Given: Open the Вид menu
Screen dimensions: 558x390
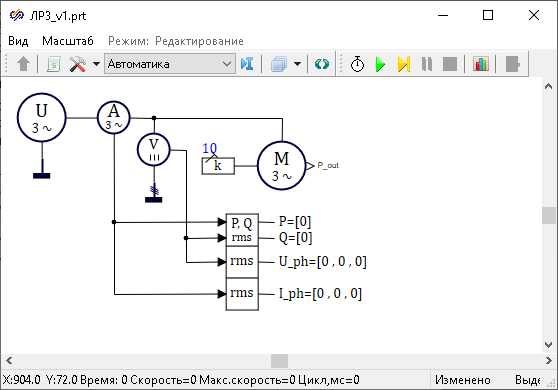Looking at the screenshot, I should click(18, 41).
